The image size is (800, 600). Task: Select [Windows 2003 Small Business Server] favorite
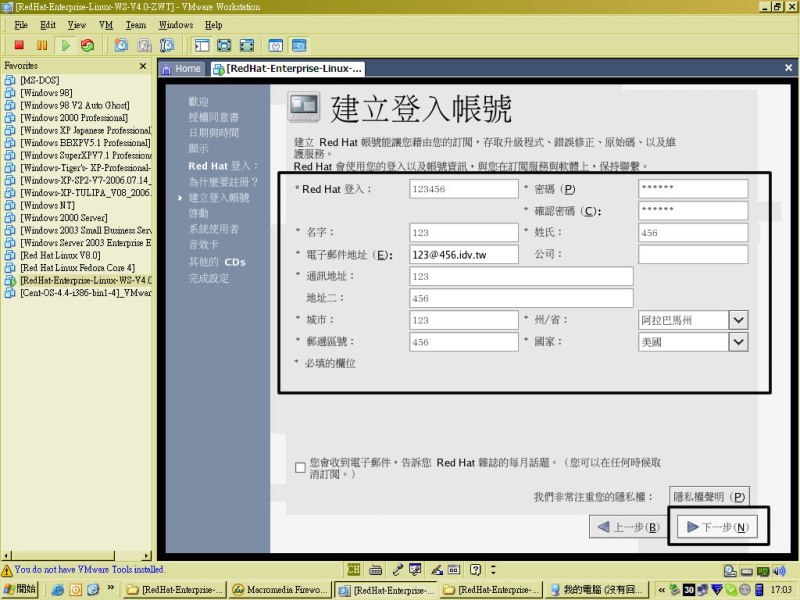[x=86, y=230]
